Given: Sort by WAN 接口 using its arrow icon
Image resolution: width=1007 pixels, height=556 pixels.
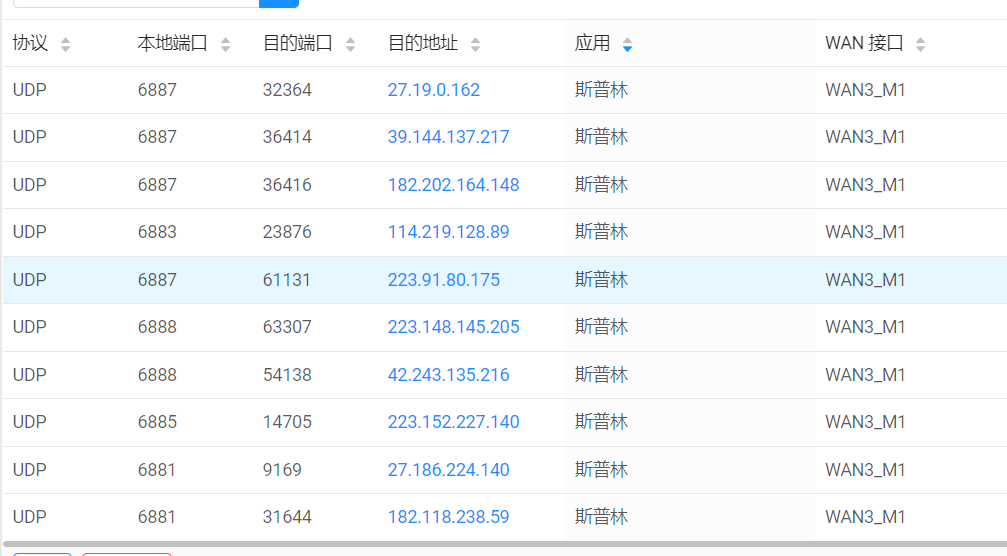Looking at the screenshot, I should (x=920, y=44).
